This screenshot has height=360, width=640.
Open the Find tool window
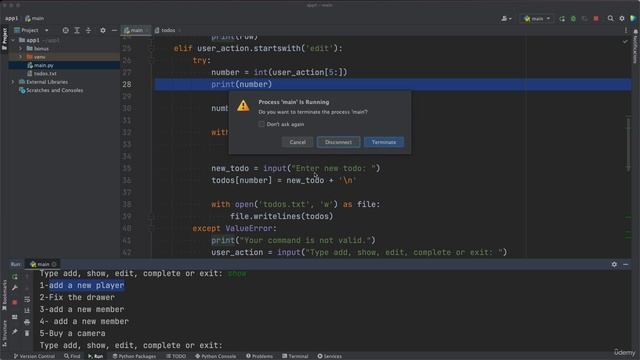[x=72, y=356]
